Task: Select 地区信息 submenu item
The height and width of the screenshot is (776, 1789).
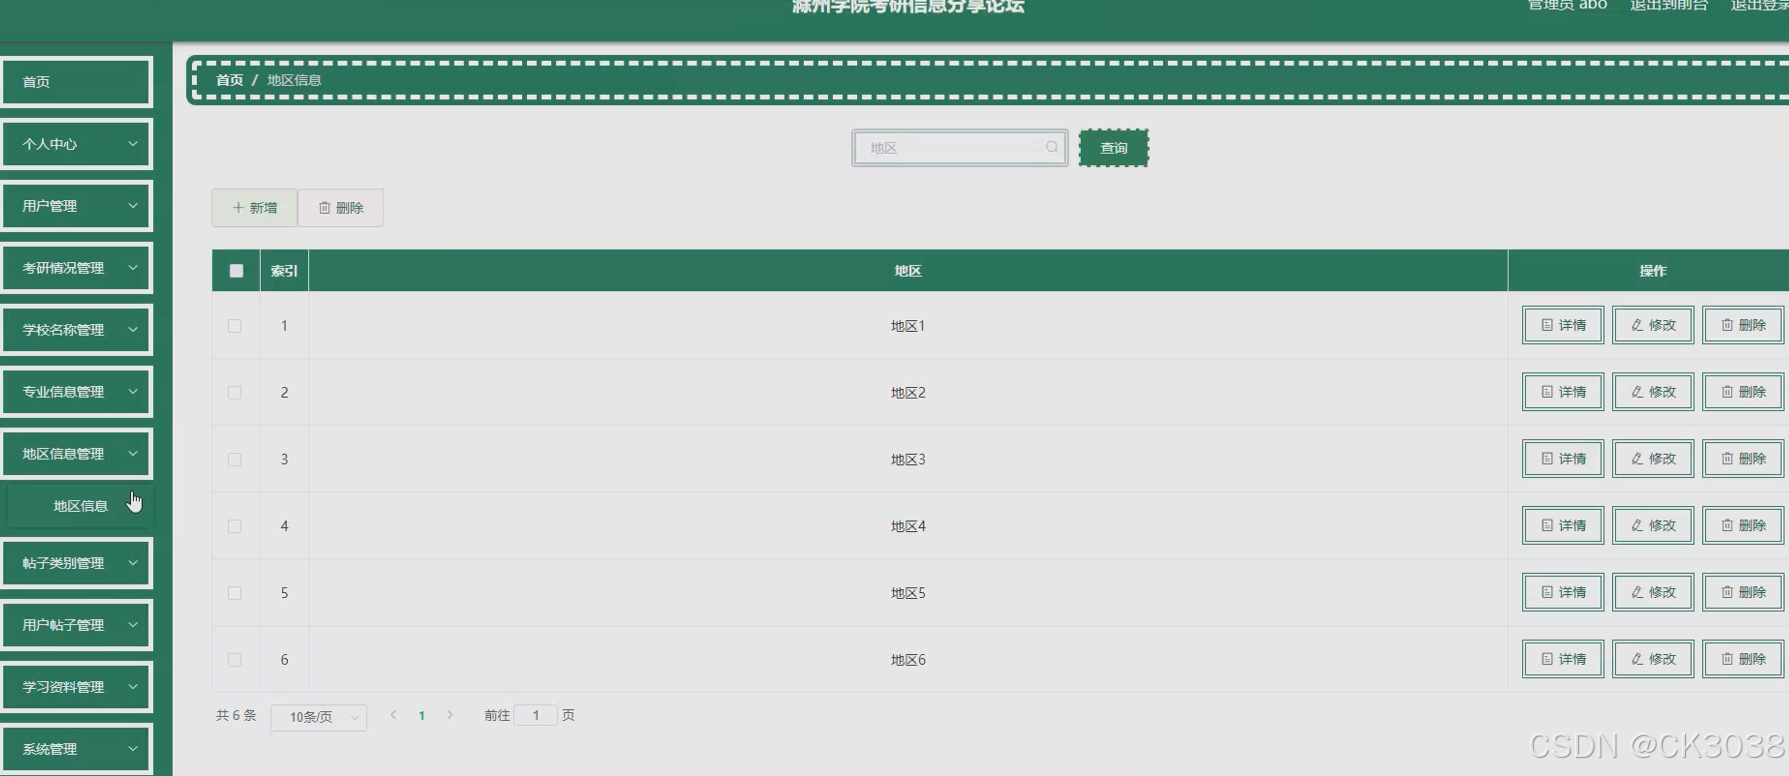Action: (x=80, y=506)
